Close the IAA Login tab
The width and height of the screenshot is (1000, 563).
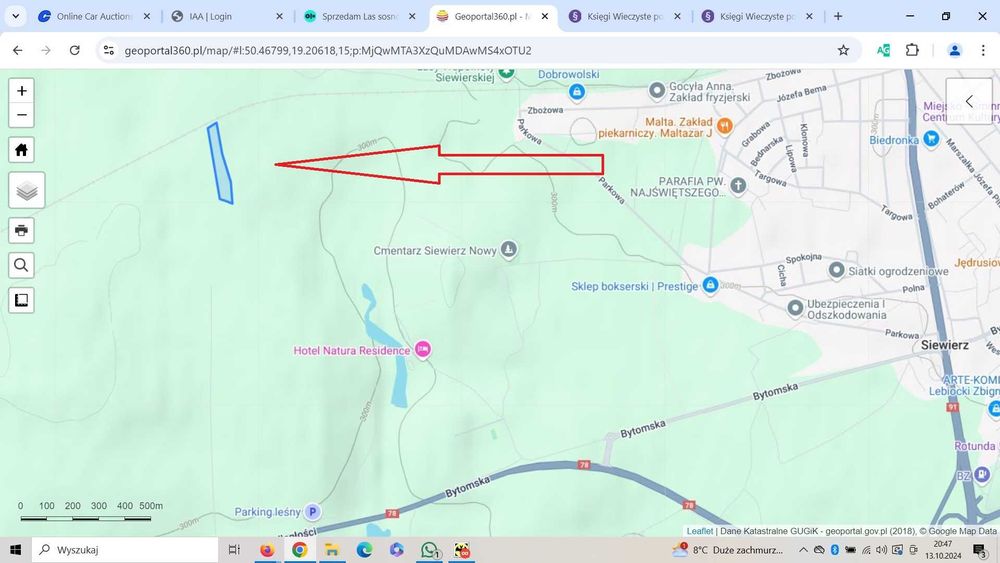279,17
